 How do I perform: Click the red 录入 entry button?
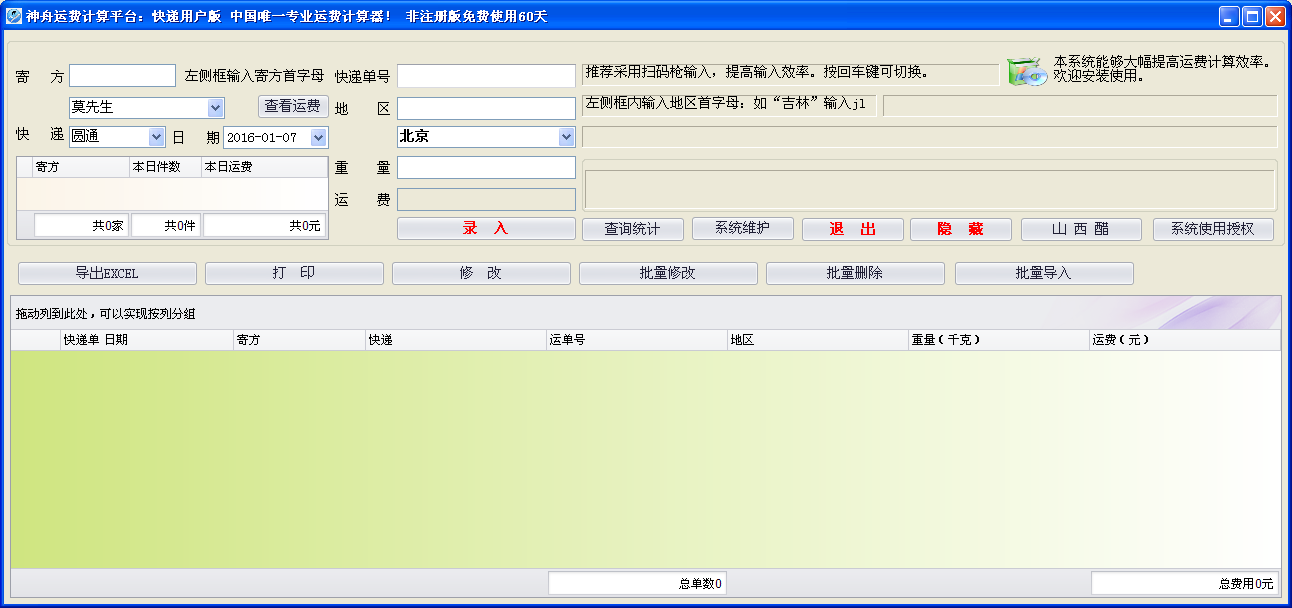pyautogui.click(x=486, y=228)
